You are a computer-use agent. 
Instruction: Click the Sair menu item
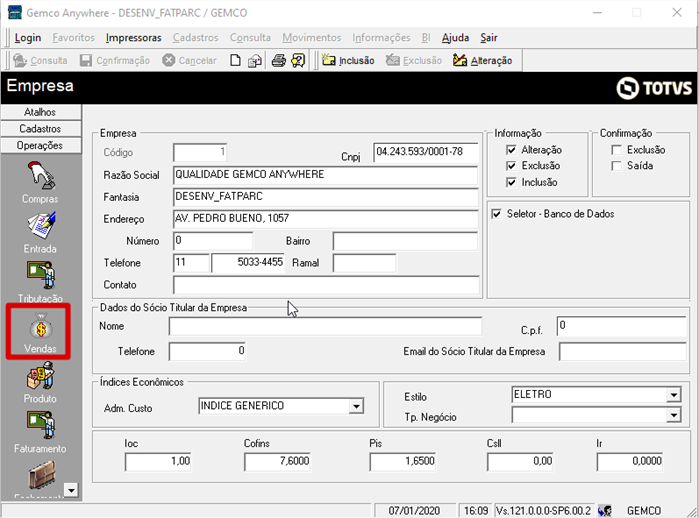click(x=489, y=38)
